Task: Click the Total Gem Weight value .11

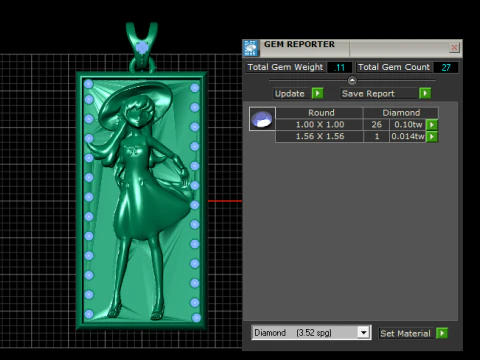Action: coord(340,67)
